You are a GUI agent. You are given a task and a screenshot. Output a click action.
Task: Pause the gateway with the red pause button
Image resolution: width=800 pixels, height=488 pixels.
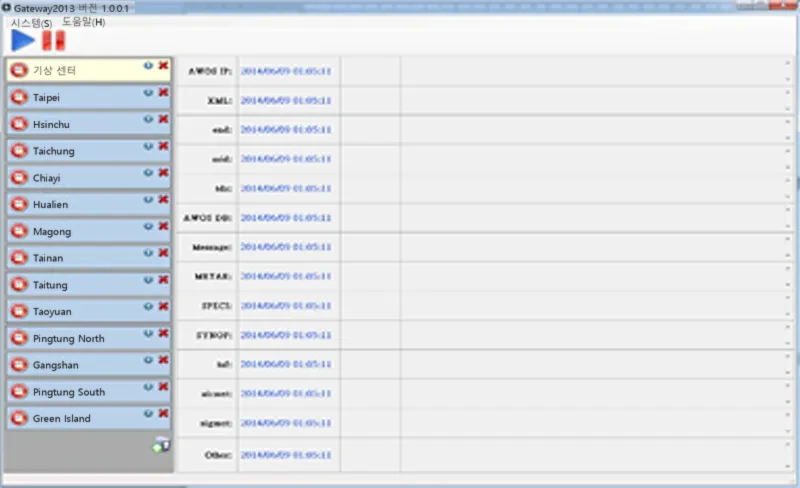[x=54, y=40]
